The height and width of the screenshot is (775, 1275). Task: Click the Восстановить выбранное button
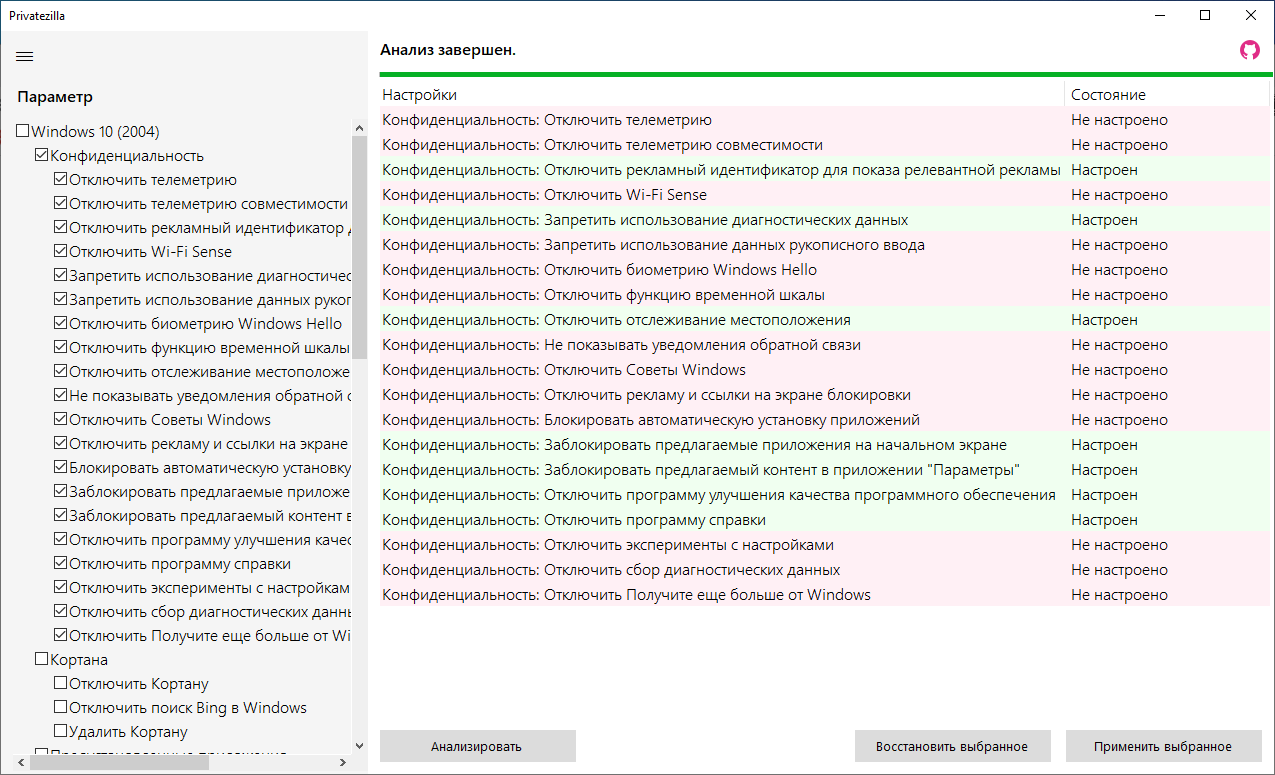coord(951,747)
